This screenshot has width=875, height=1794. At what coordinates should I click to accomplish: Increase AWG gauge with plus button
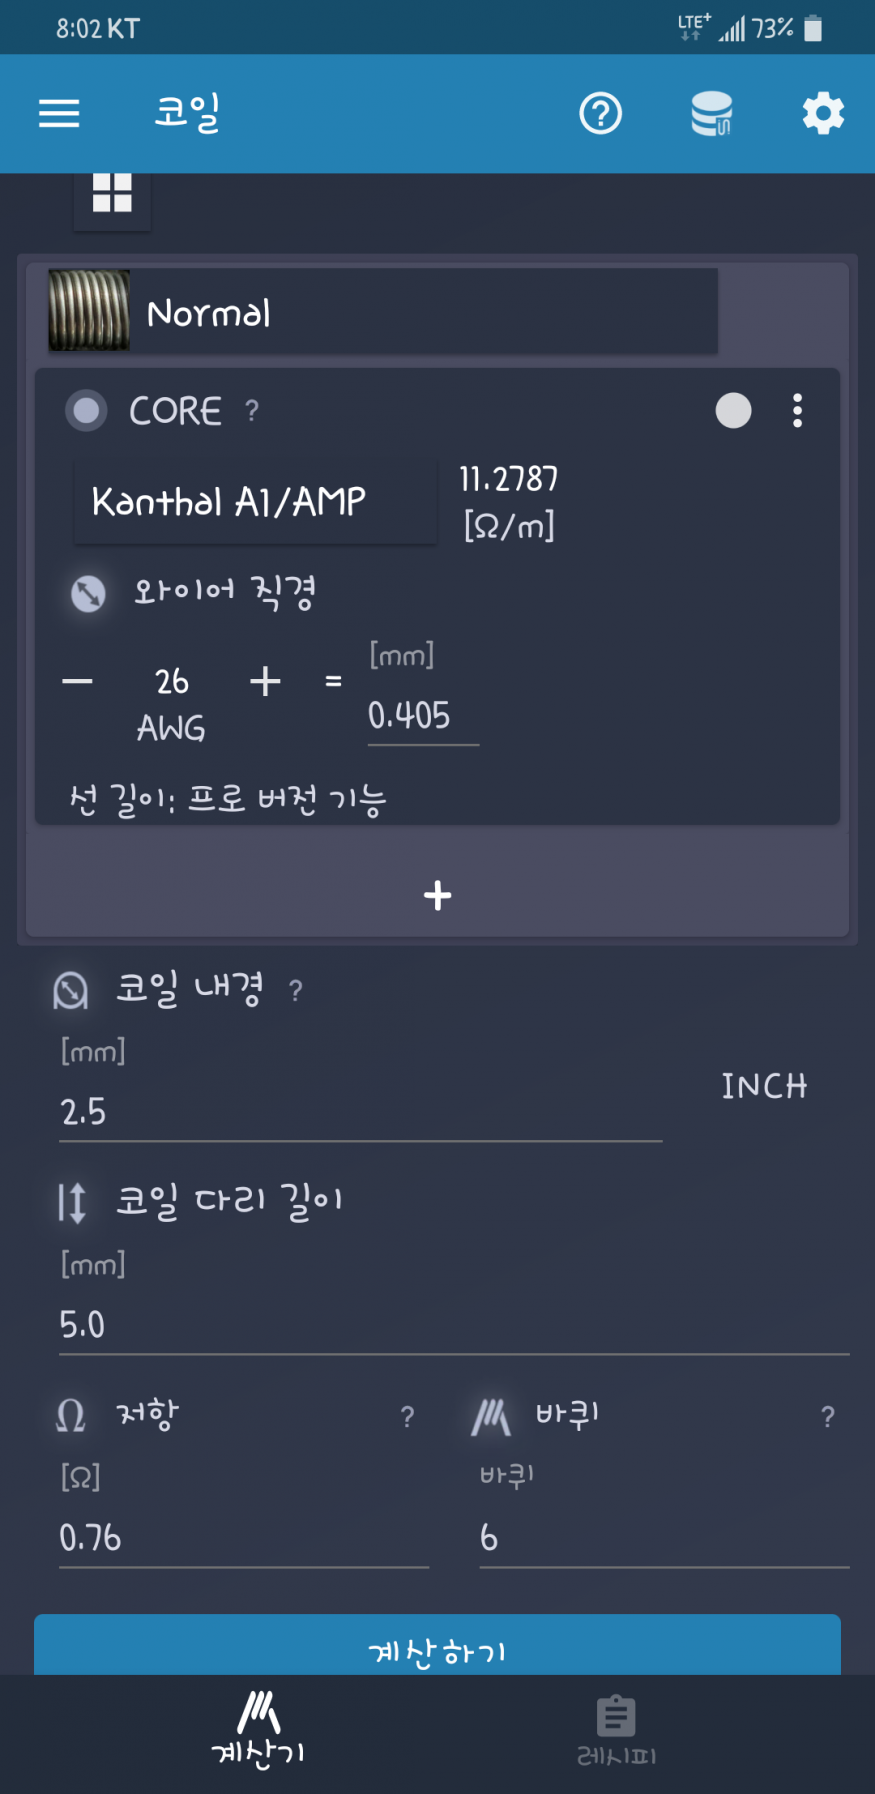click(265, 682)
